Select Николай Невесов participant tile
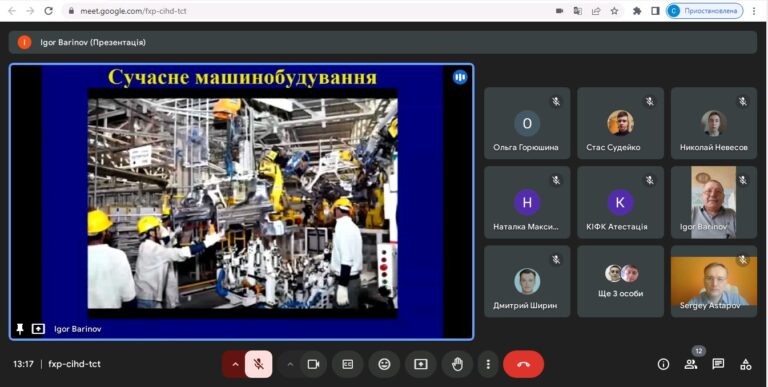The width and height of the screenshot is (768, 387). (x=714, y=123)
